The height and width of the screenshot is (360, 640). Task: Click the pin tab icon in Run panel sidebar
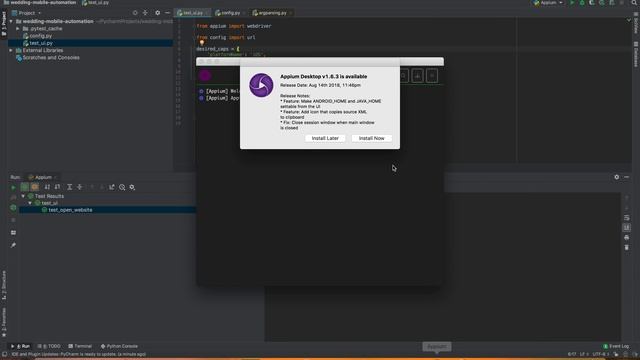[x=13, y=245]
